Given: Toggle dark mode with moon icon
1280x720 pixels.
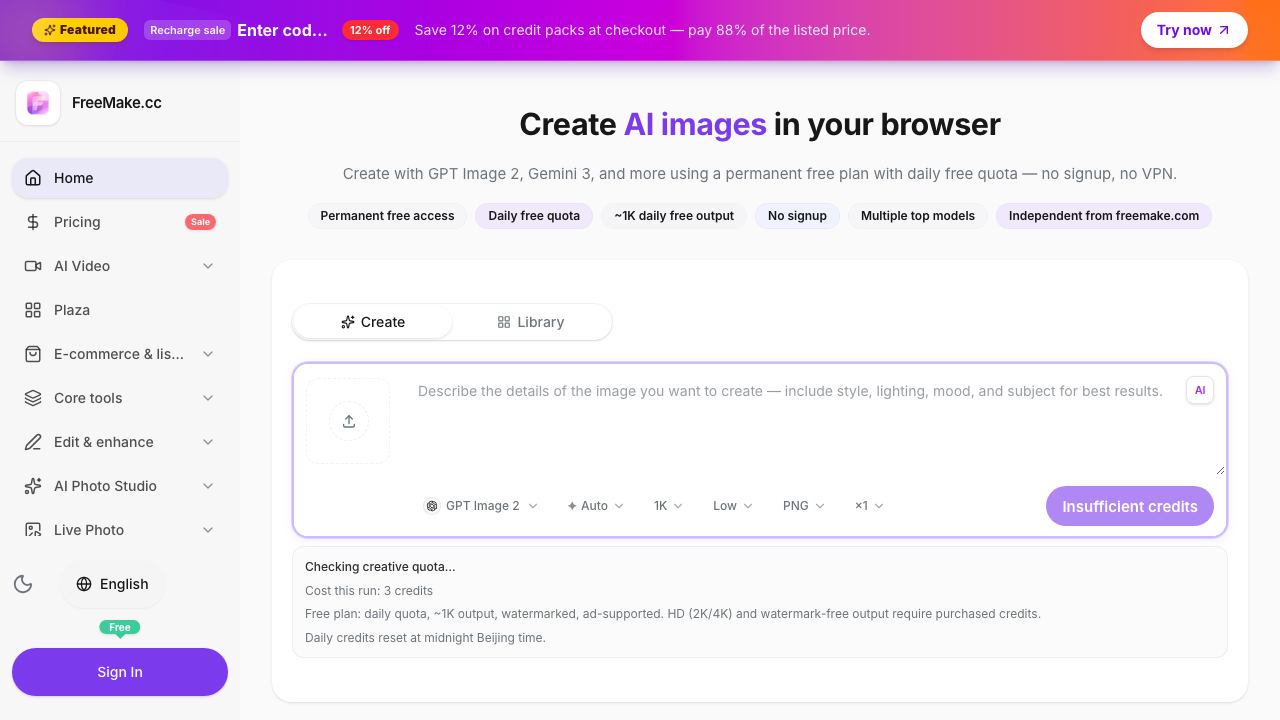Looking at the screenshot, I should tap(23, 584).
